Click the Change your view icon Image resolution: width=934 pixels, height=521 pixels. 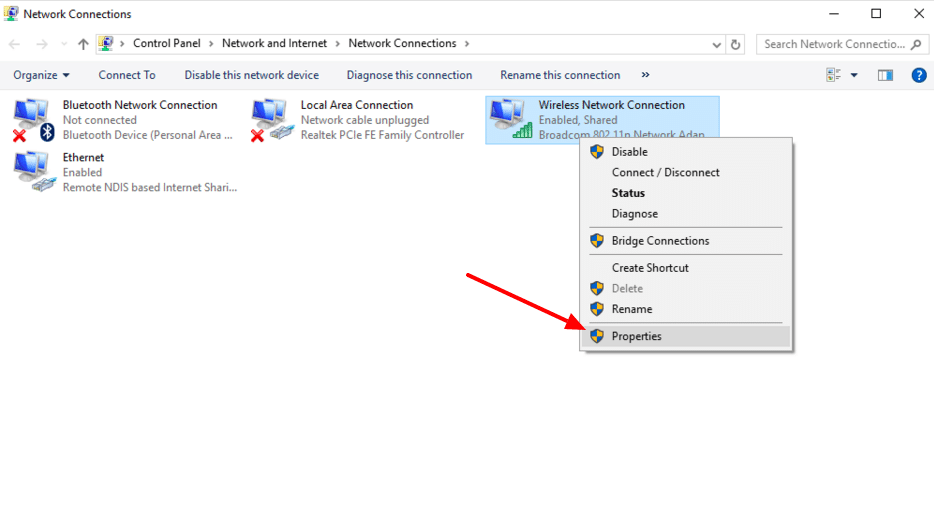833,75
